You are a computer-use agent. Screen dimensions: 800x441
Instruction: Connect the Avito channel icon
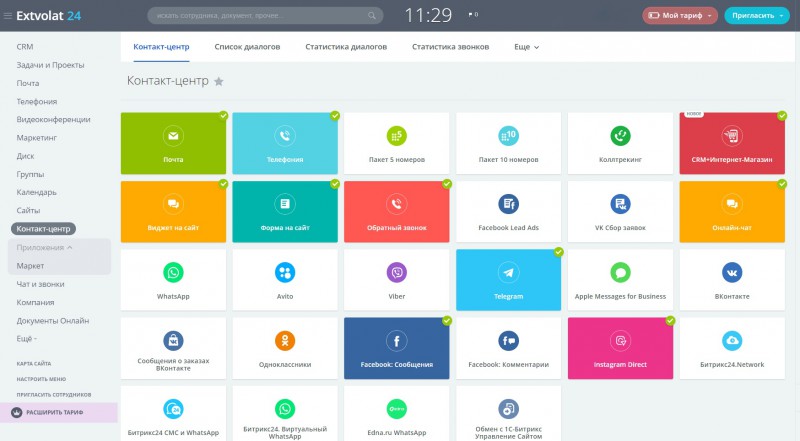point(285,273)
